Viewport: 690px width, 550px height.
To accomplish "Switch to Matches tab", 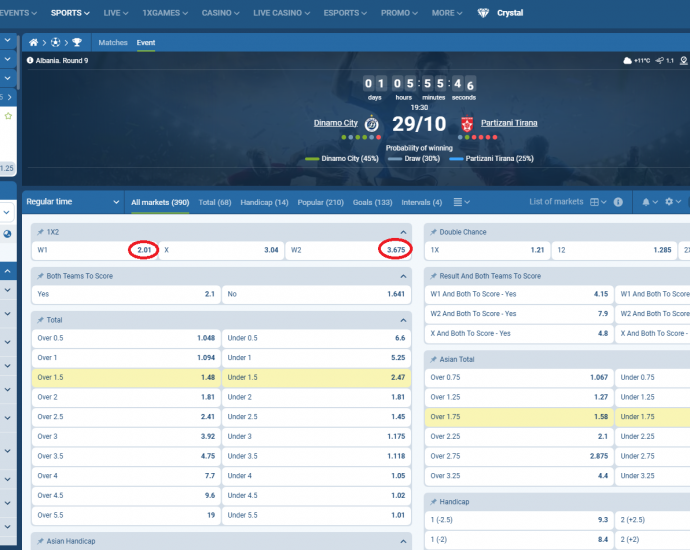I will 113,43.
